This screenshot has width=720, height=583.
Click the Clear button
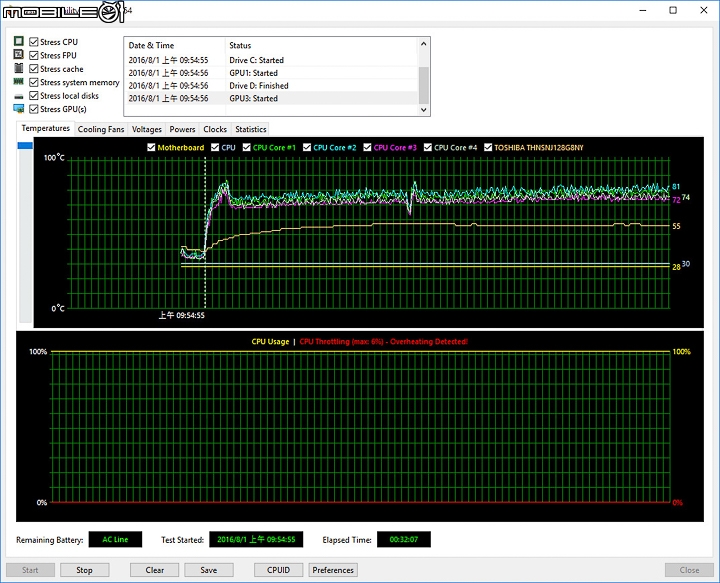(x=155, y=570)
